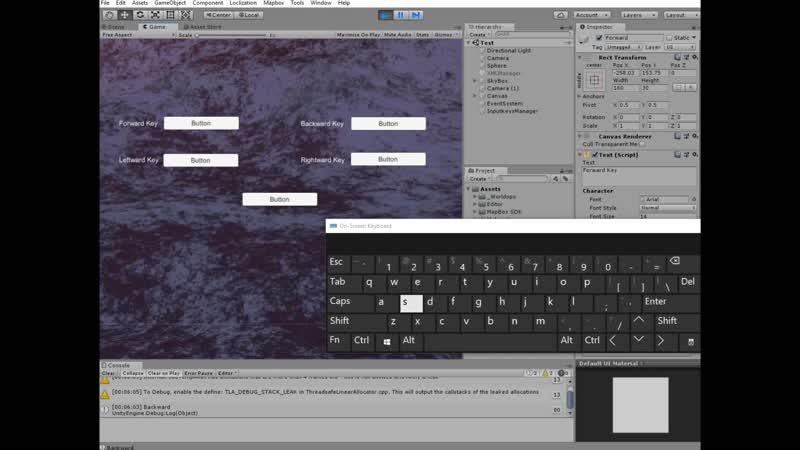
Task: Toggle console Clear on Play option
Action: (164, 373)
